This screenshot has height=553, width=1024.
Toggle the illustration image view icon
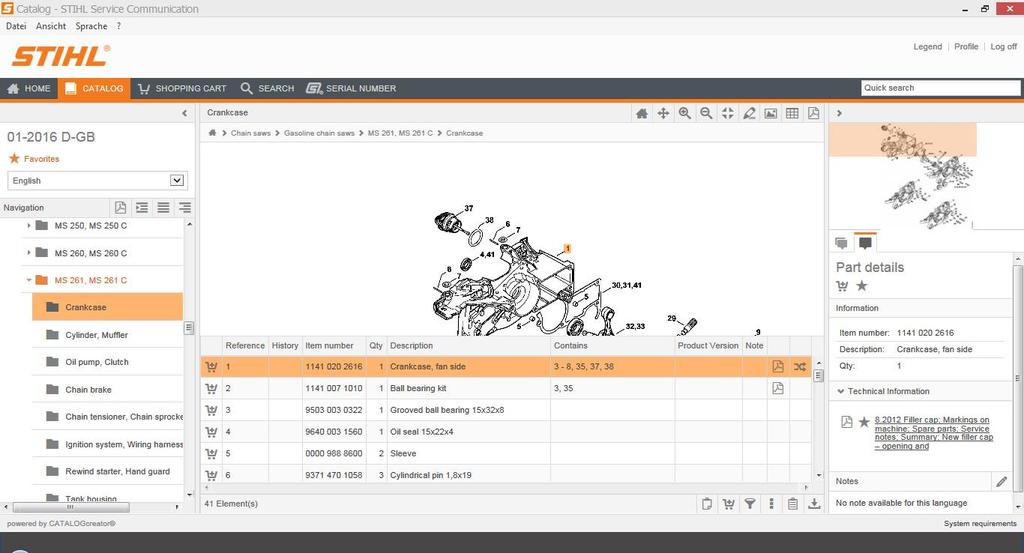pyautogui.click(x=771, y=114)
